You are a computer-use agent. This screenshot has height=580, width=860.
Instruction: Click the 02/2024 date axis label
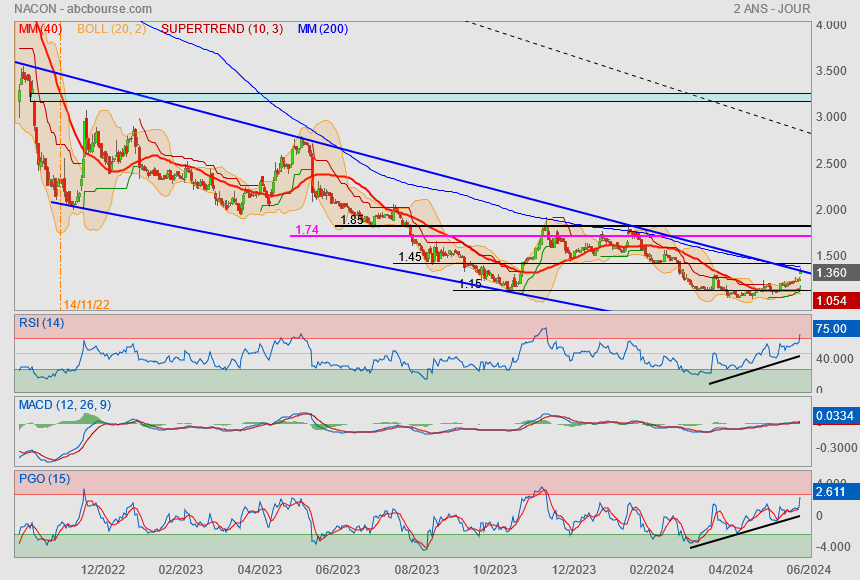point(652,570)
